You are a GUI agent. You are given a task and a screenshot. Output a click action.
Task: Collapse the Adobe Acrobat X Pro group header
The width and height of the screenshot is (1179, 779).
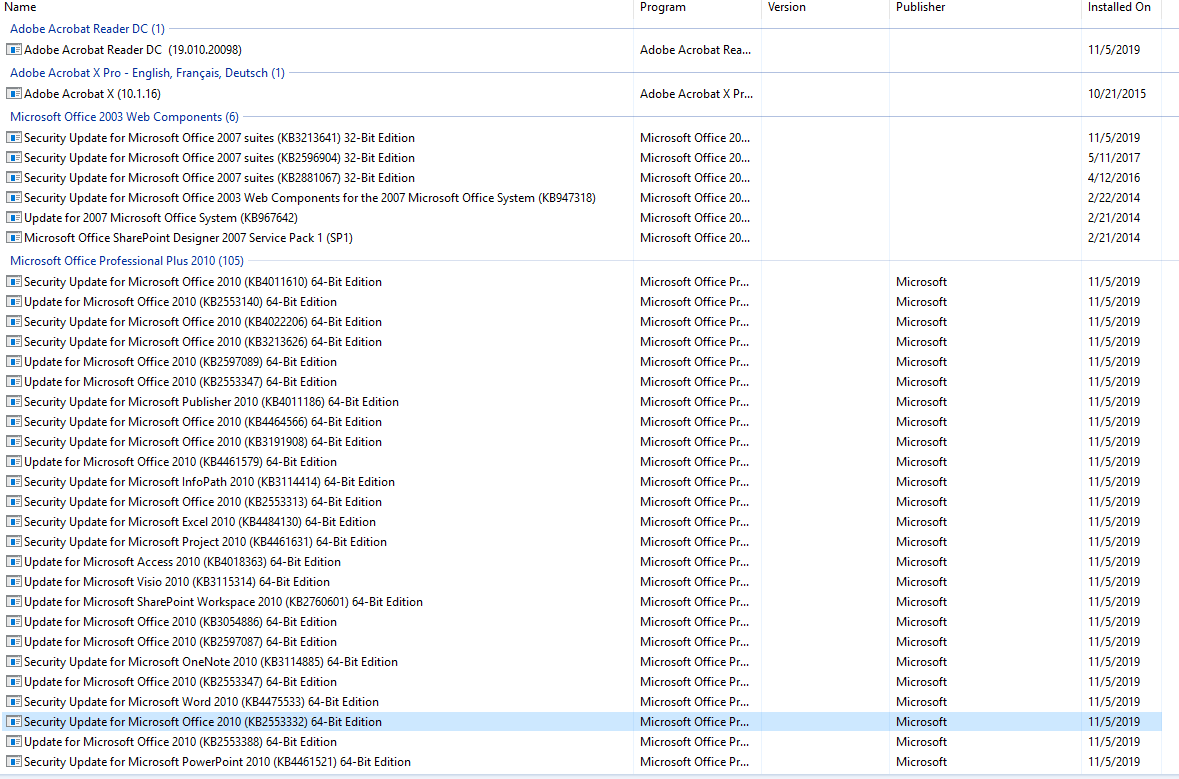click(147, 73)
